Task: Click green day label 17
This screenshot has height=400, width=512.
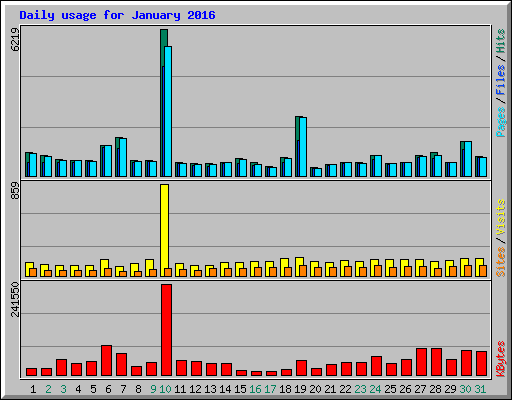Action: point(270,389)
